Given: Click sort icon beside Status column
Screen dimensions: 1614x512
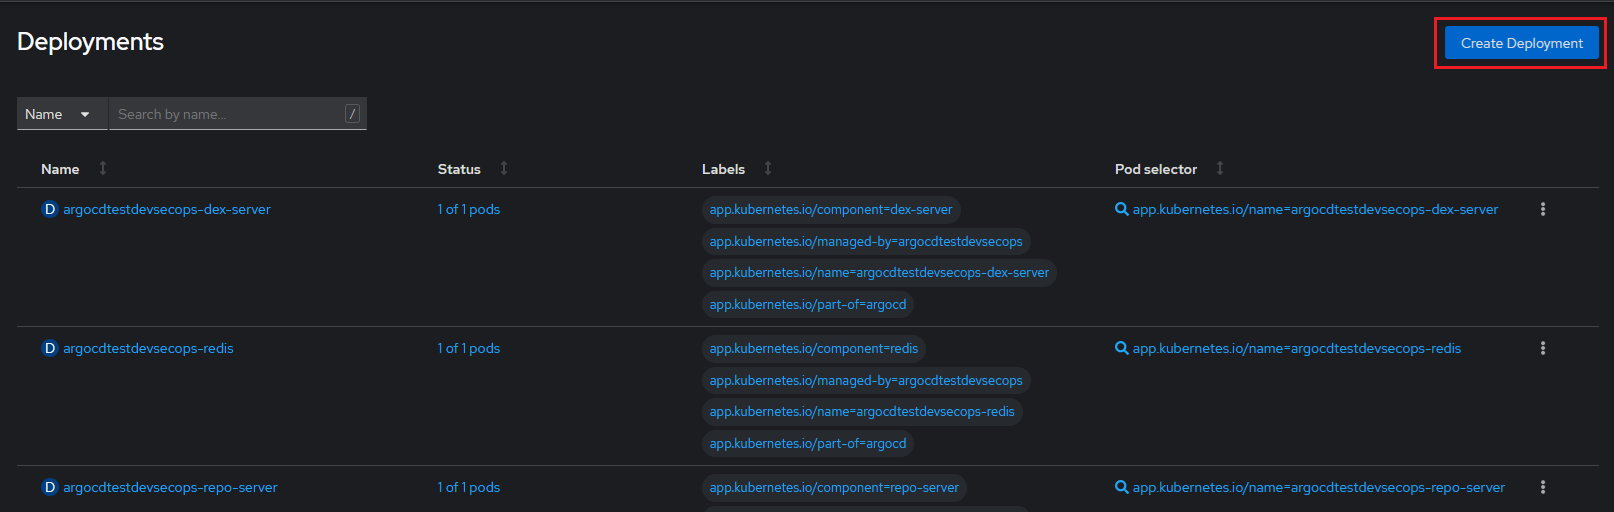Looking at the screenshot, I should [504, 168].
